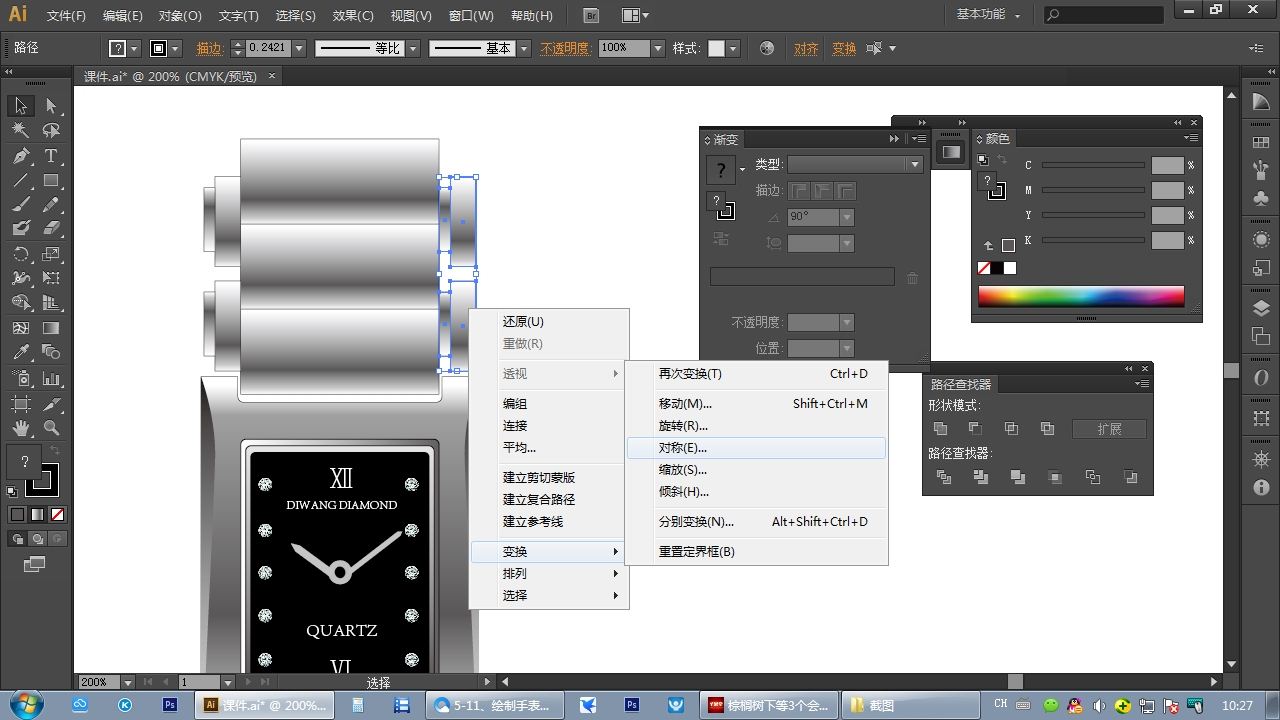Image resolution: width=1280 pixels, height=720 pixels.
Task: Click the Cyan C slider track
Action: pos(1093,165)
